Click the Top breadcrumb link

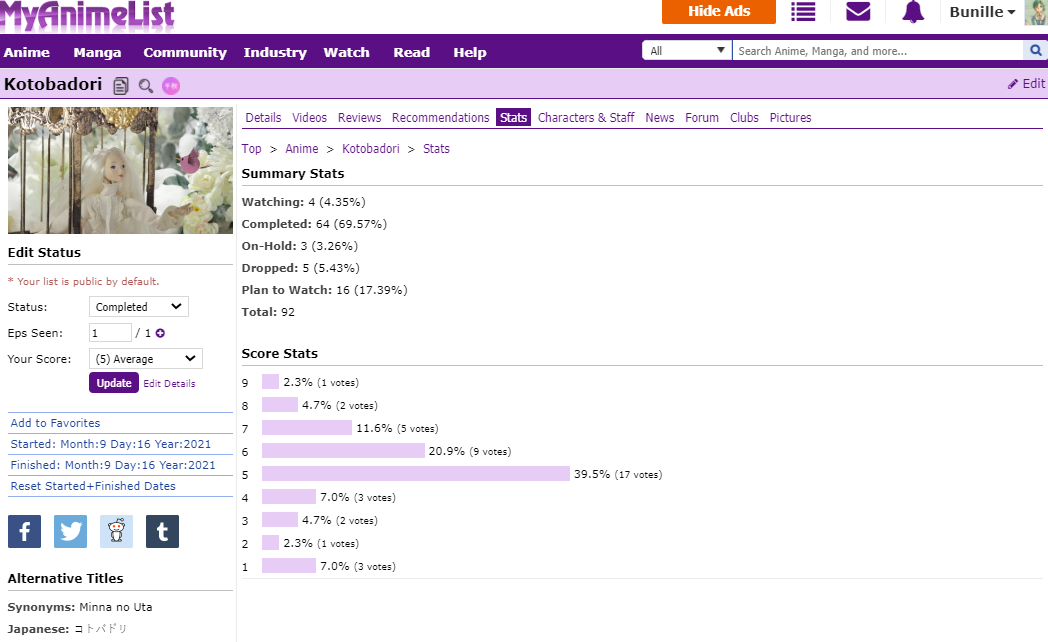coord(251,149)
